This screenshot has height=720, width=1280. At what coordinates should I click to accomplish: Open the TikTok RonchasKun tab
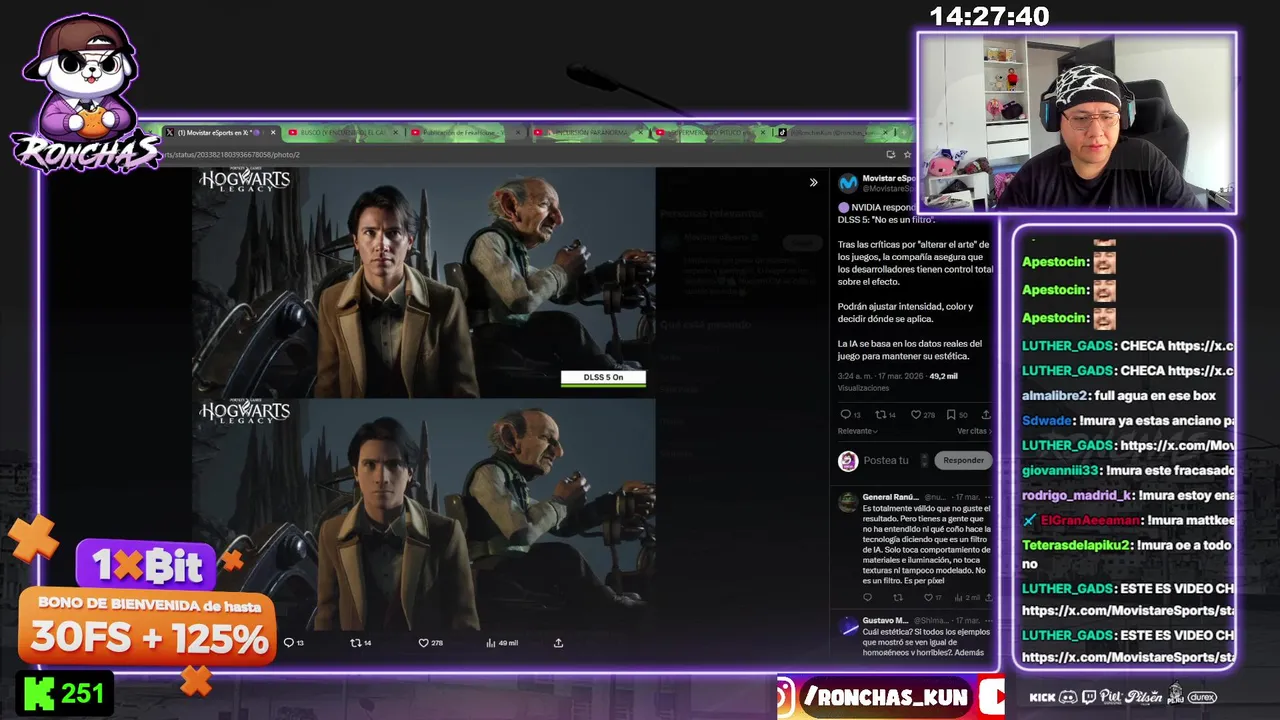tap(831, 132)
